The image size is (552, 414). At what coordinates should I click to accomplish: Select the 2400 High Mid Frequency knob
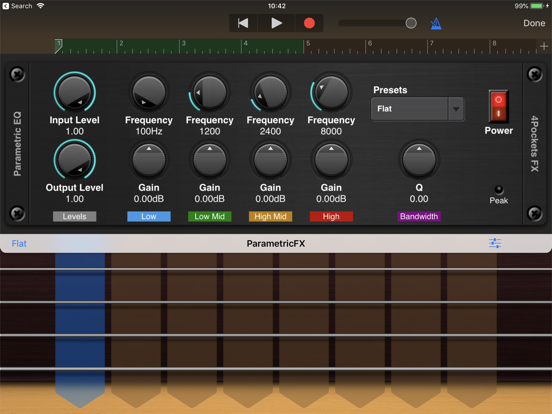coord(270,92)
